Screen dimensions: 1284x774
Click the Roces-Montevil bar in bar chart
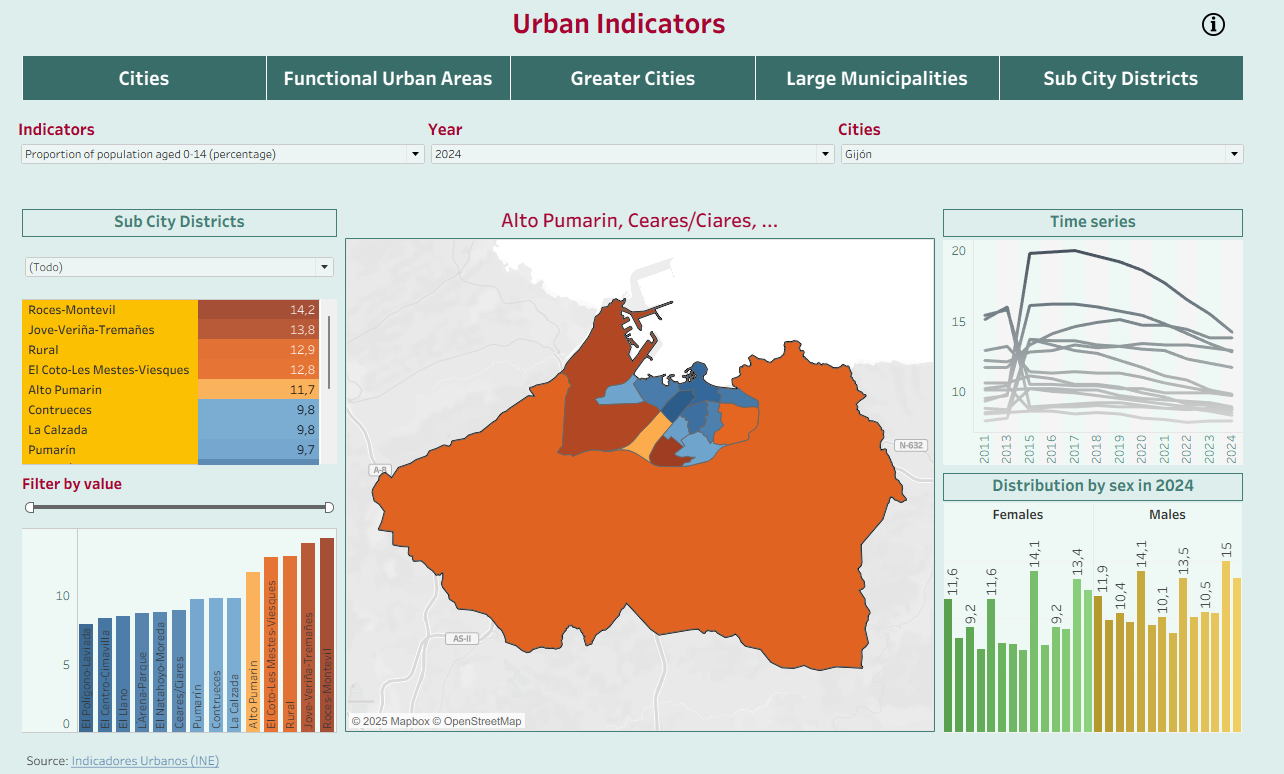click(x=327, y=634)
